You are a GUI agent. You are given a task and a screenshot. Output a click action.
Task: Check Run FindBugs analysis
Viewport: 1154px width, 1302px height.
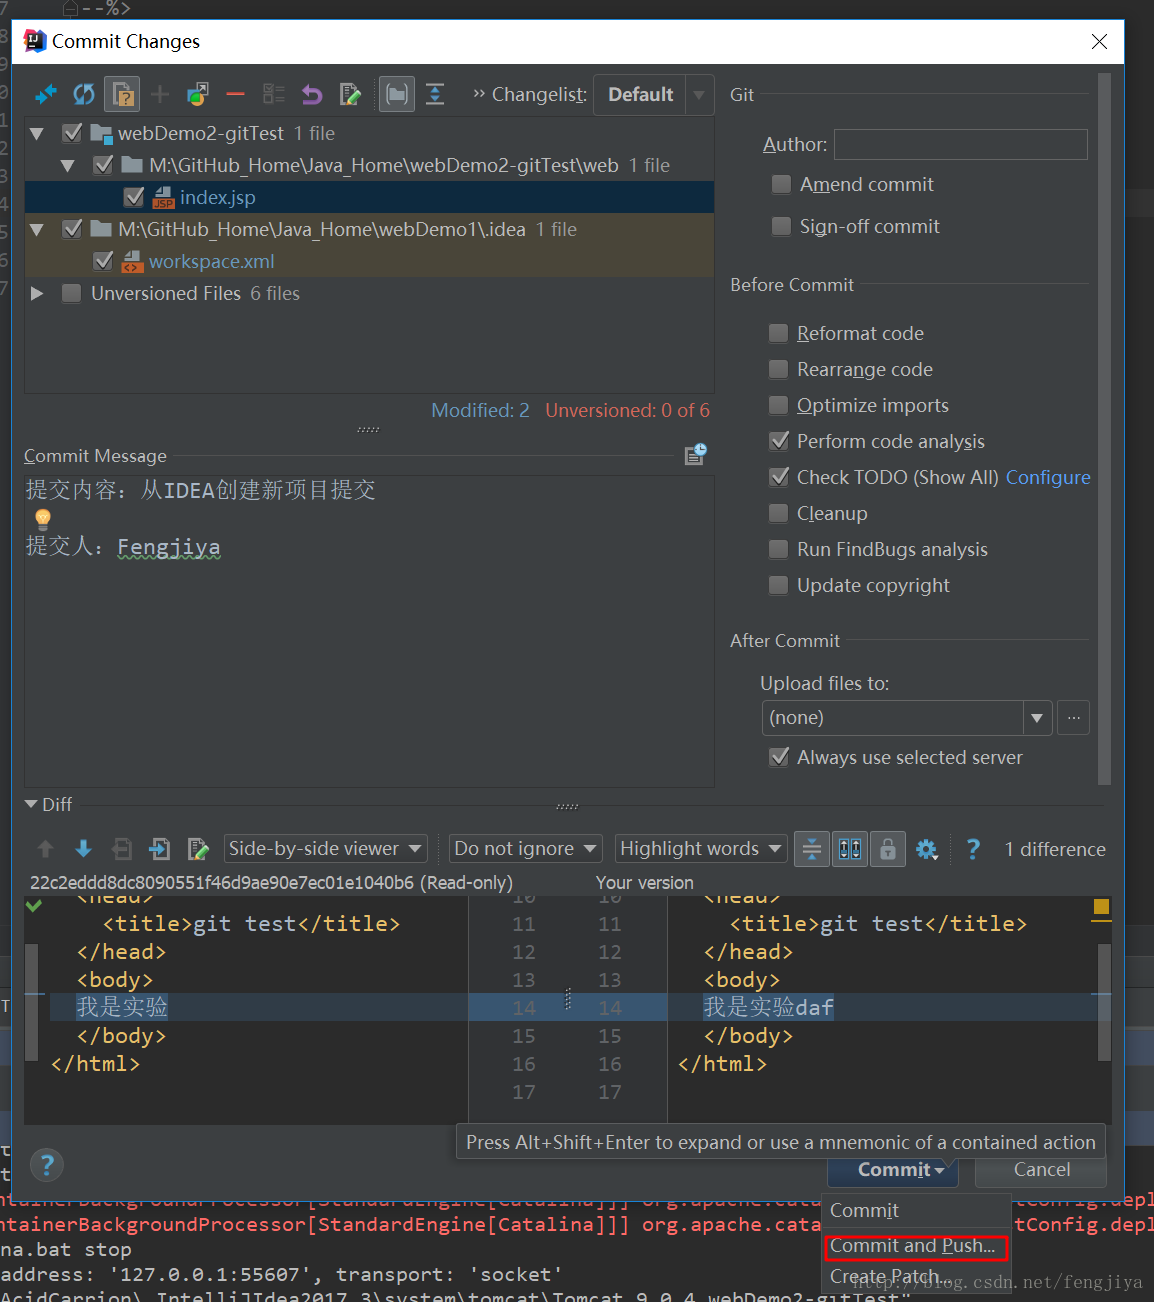pos(778,549)
